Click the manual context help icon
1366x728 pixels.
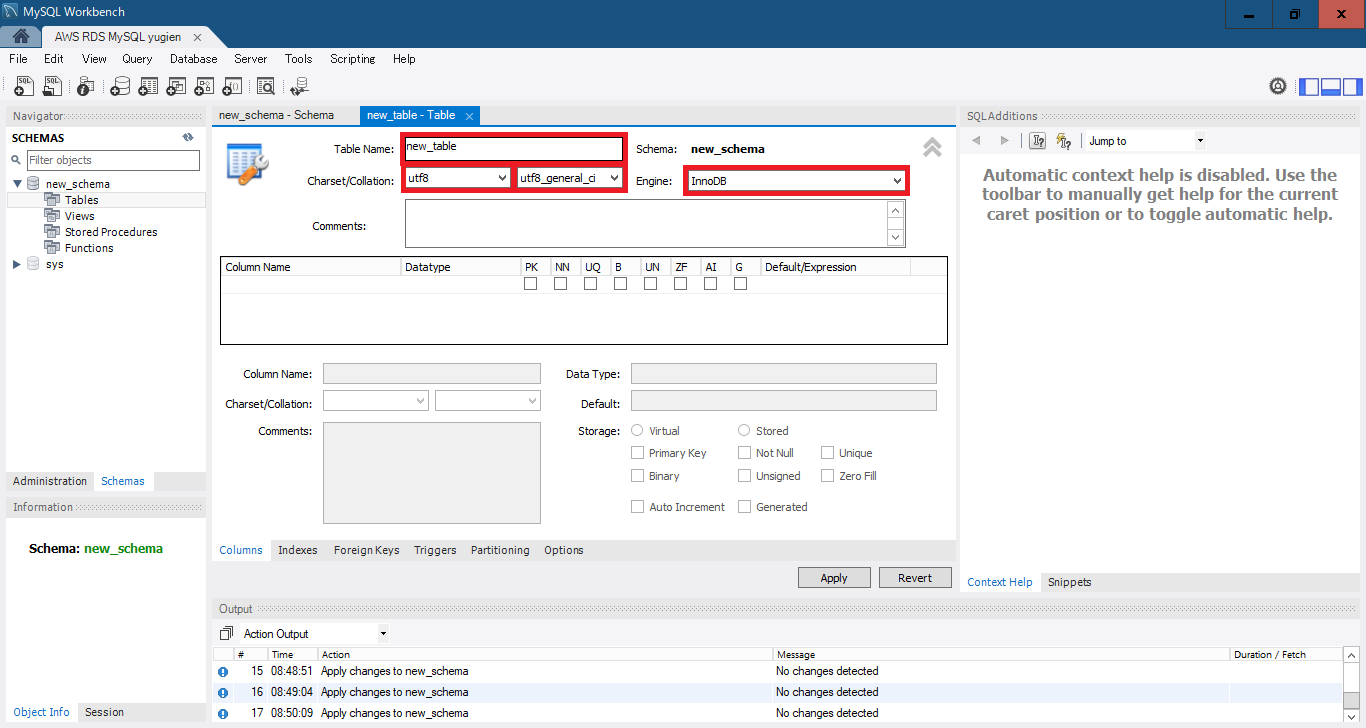pos(1038,141)
